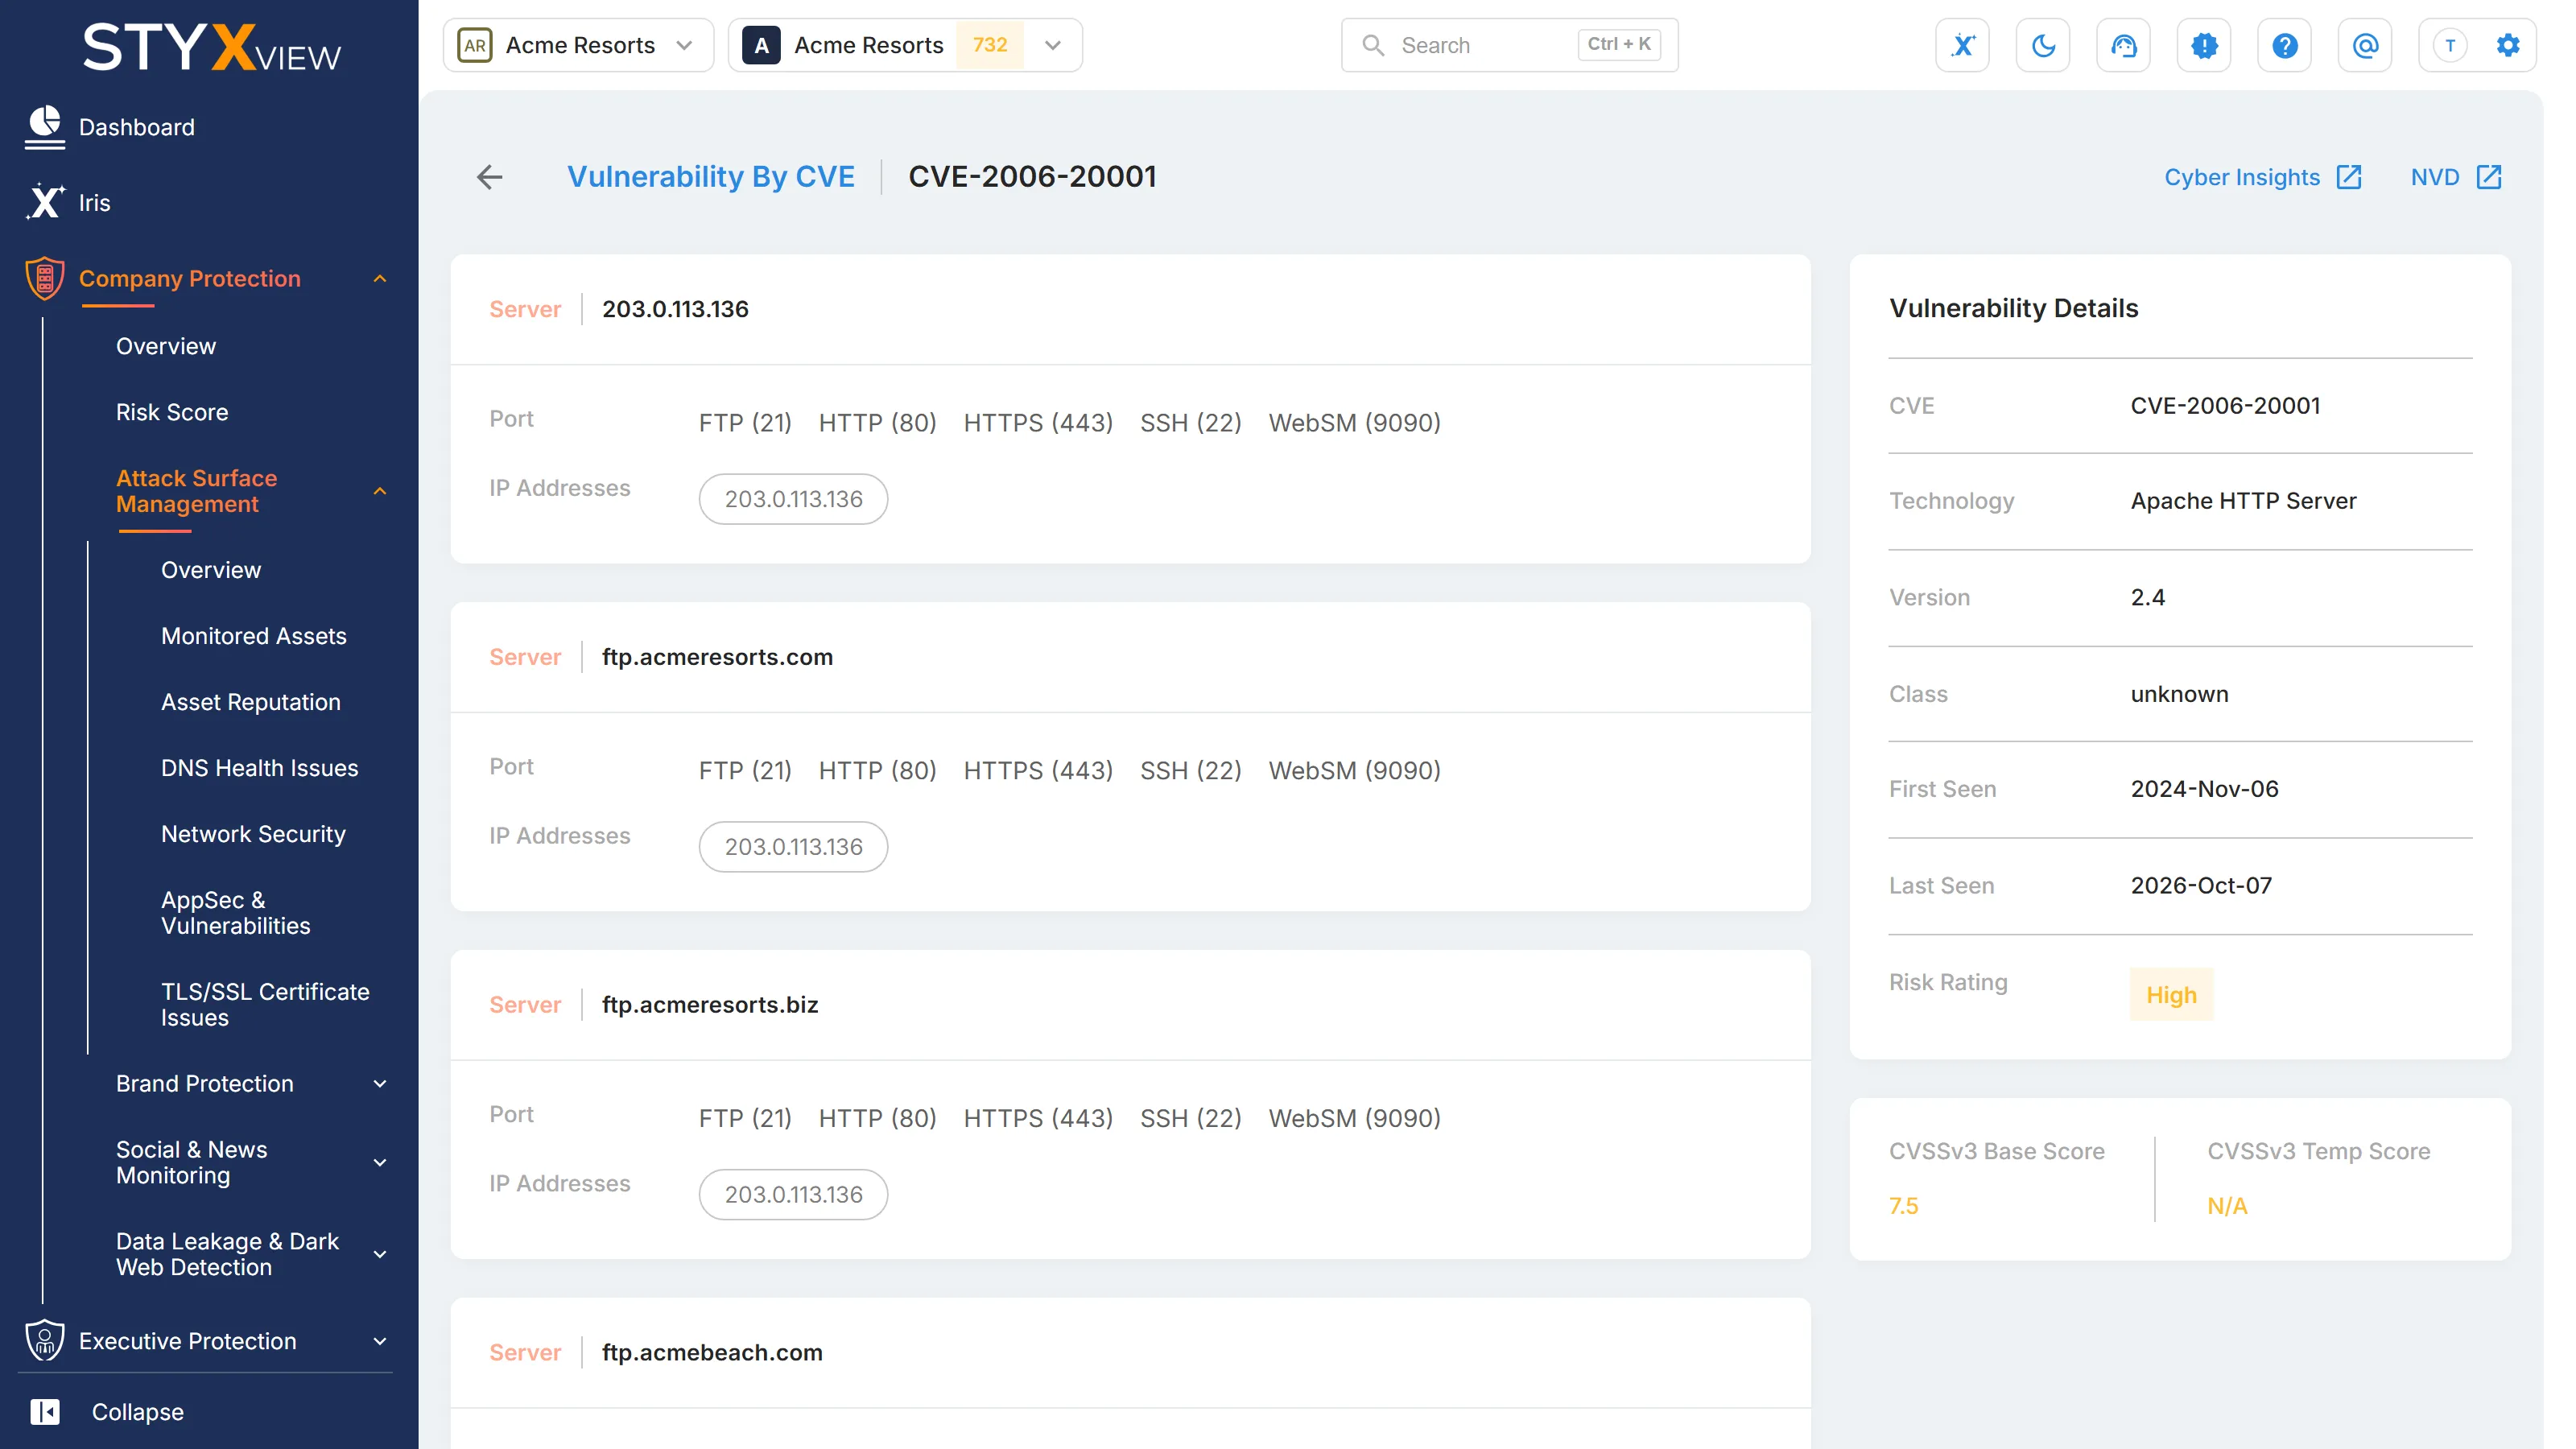Open the Iris X icon in top bar
Viewport: 2576px width, 1449px height.
1962,45
